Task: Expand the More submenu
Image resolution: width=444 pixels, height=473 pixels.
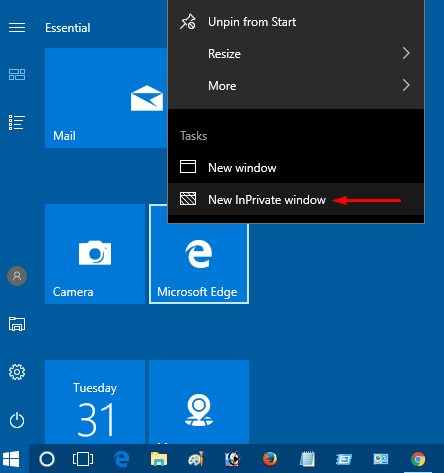Action: coord(296,86)
